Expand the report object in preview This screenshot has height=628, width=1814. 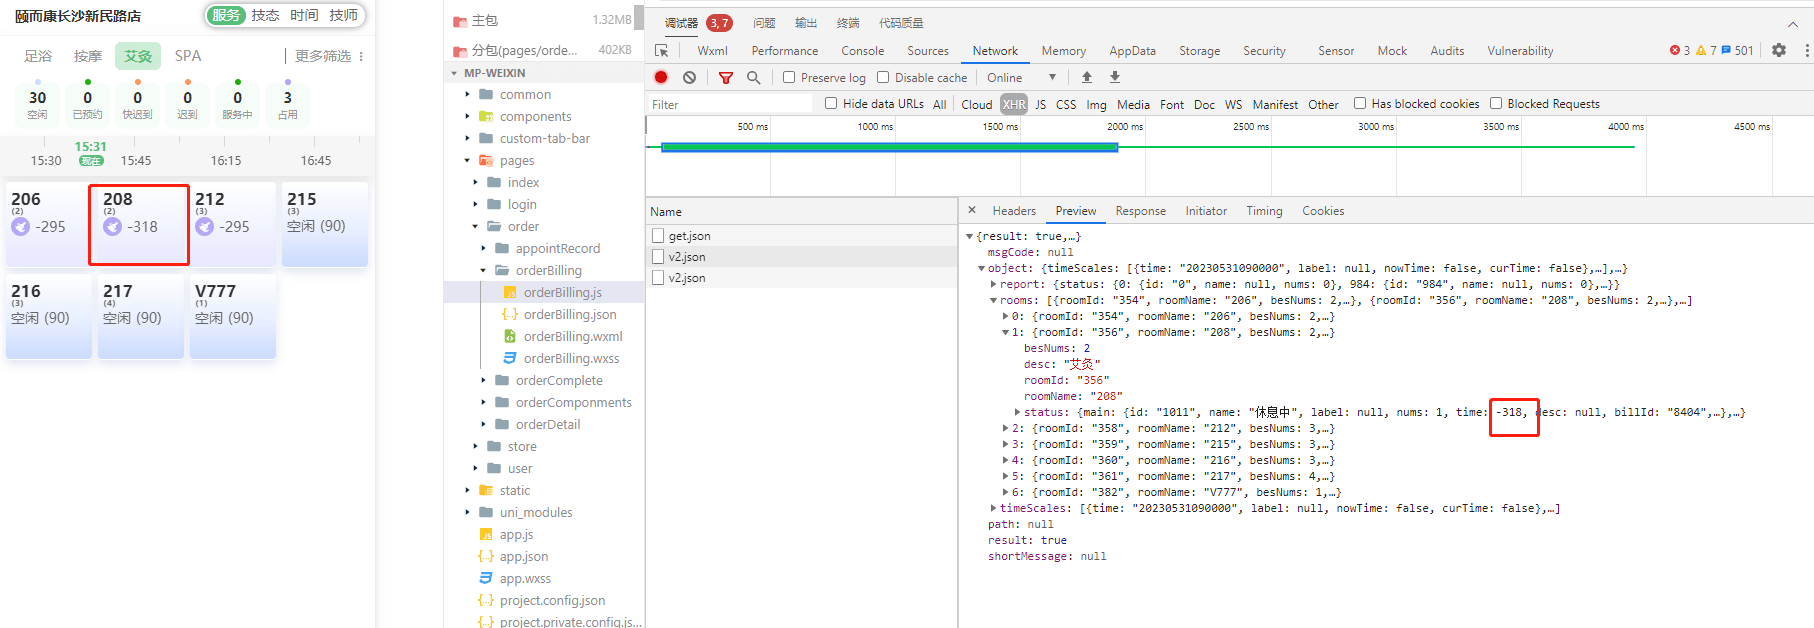993,284
